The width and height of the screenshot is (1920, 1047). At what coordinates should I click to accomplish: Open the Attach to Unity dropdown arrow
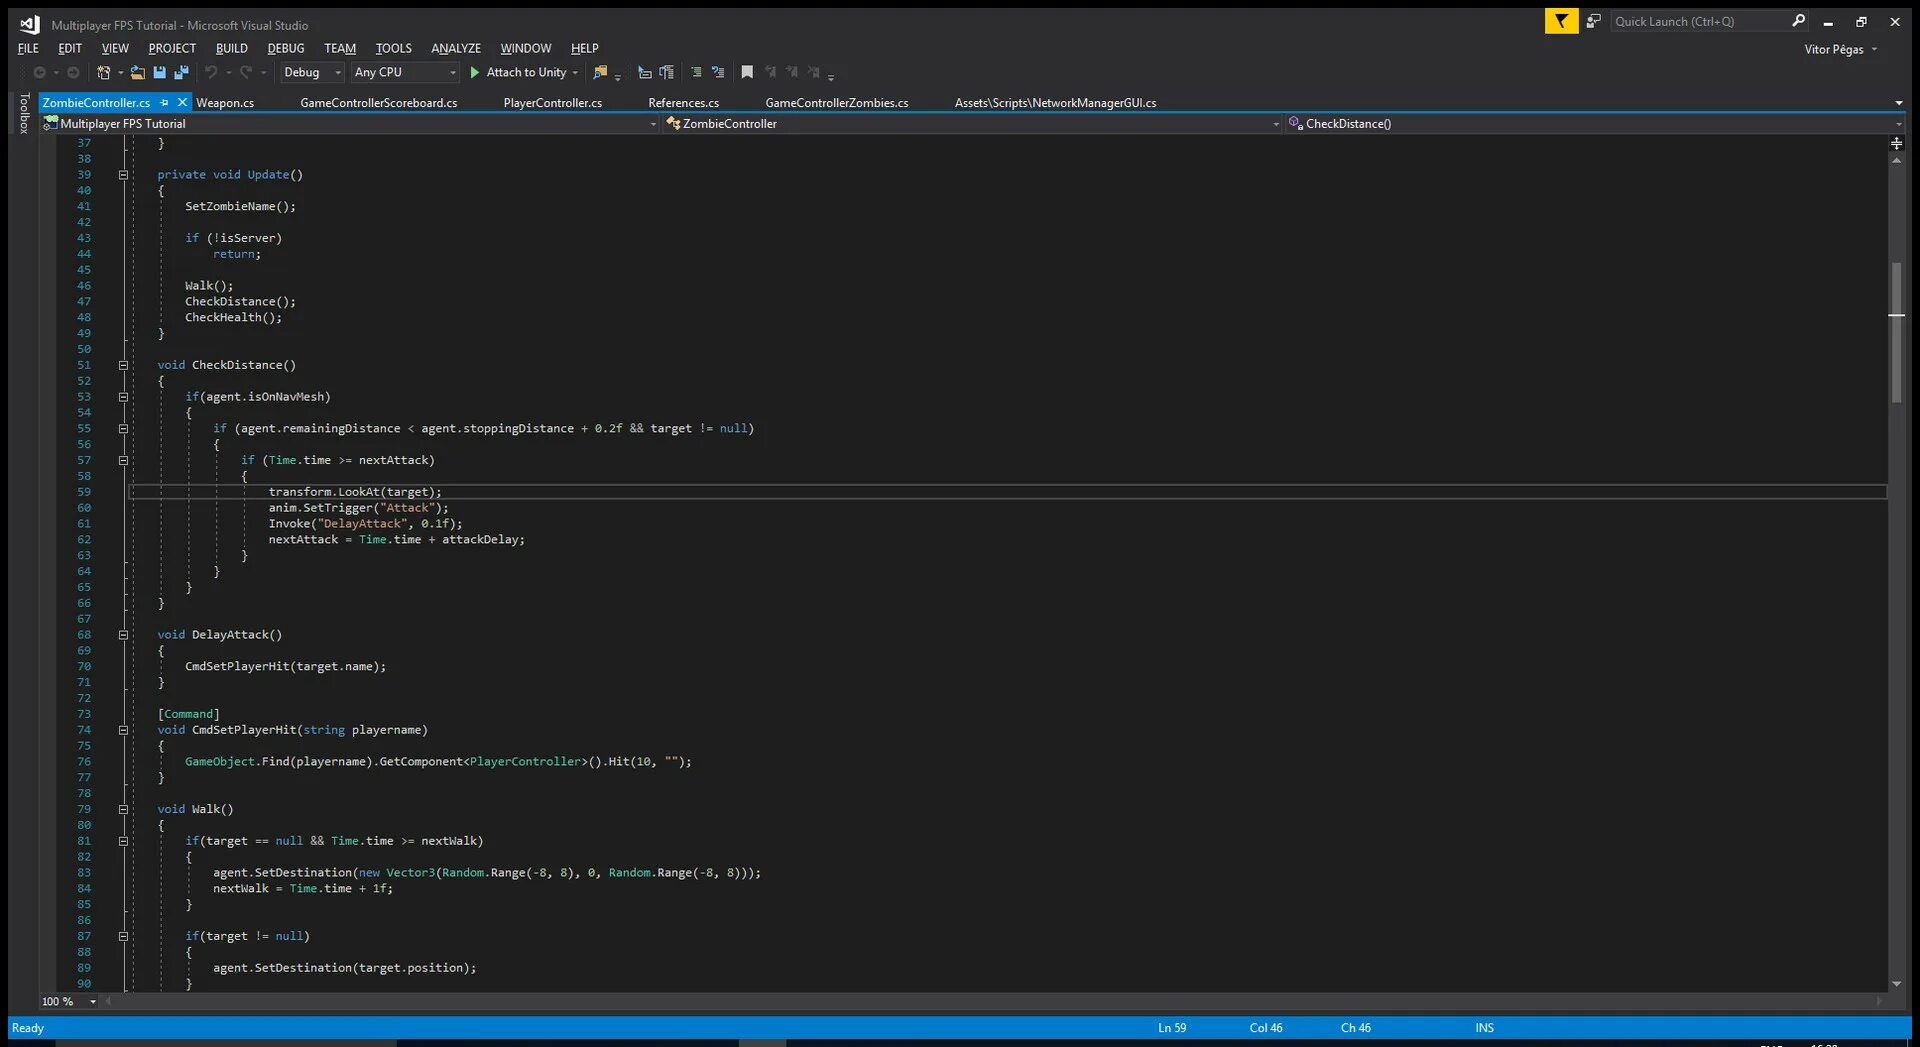575,73
